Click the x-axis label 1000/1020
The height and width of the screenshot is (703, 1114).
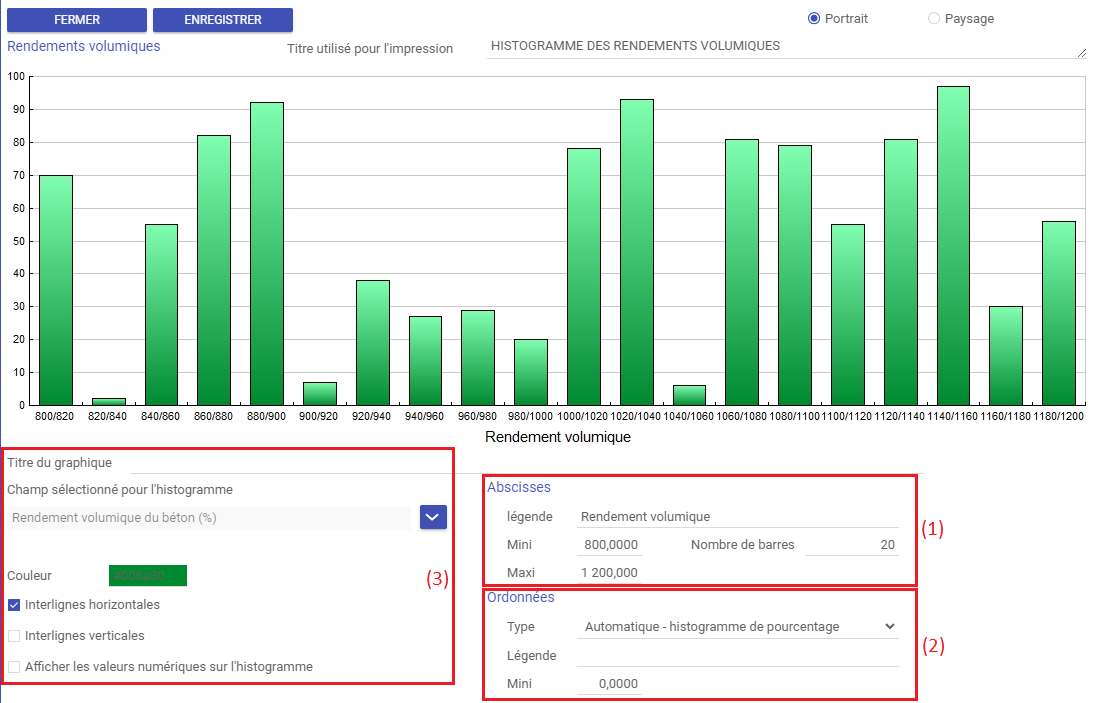[583, 416]
